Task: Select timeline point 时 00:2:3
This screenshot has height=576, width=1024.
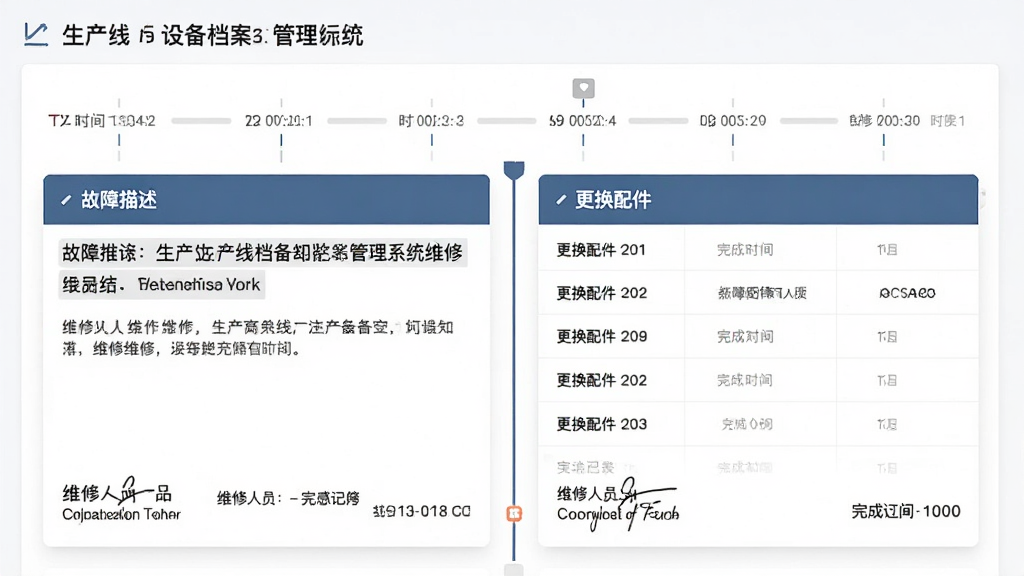Action: [x=431, y=121]
